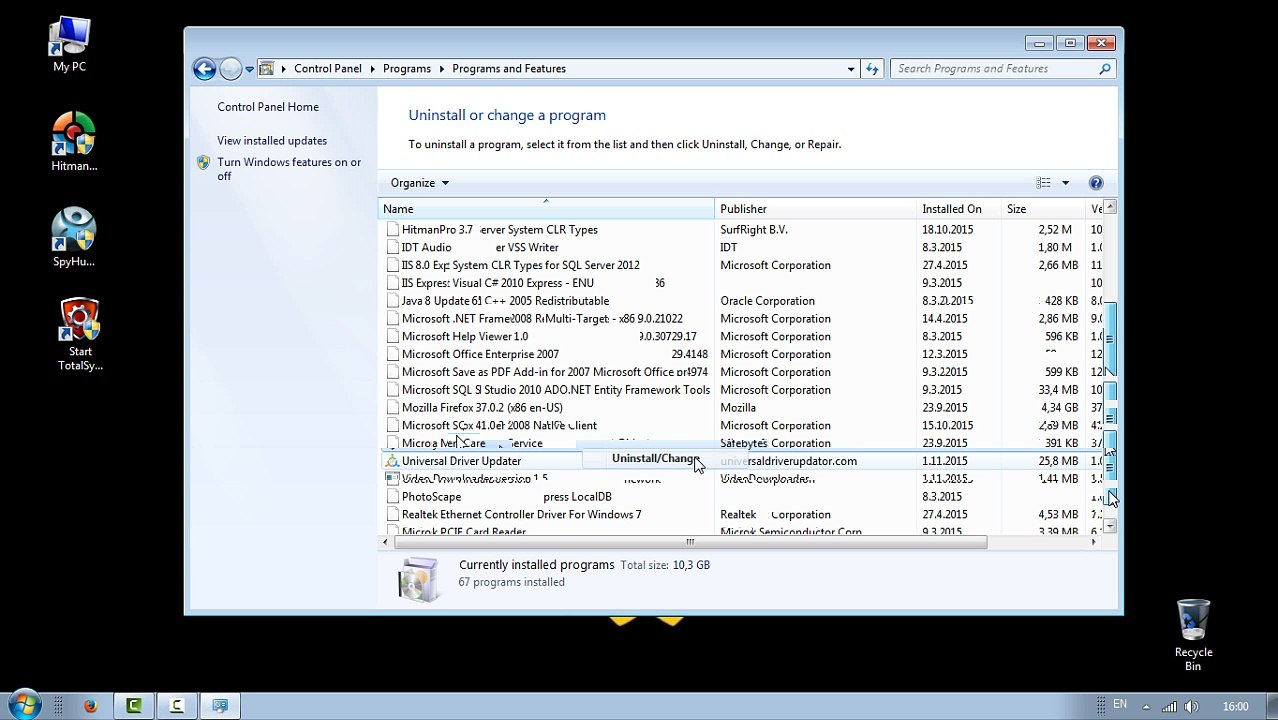
Task: Click vertical scrollbar up arrow
Action: point(1110,208)
